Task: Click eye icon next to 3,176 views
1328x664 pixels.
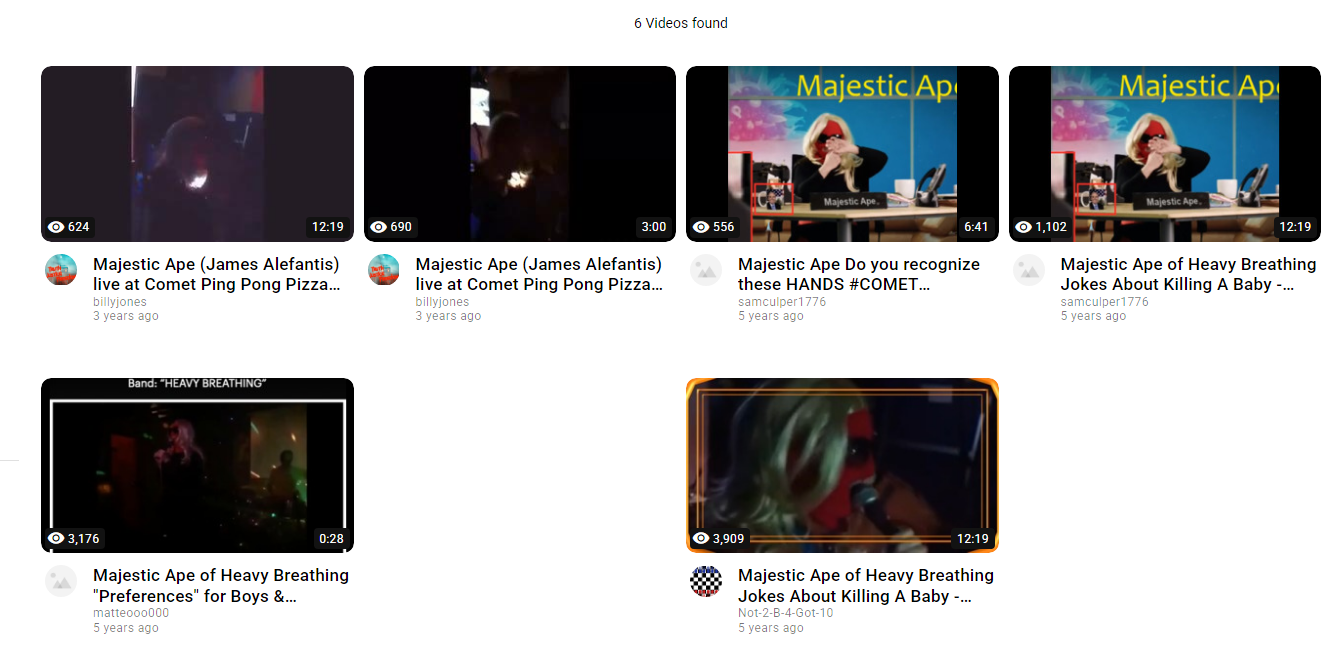Action: (x=56, y=539)
